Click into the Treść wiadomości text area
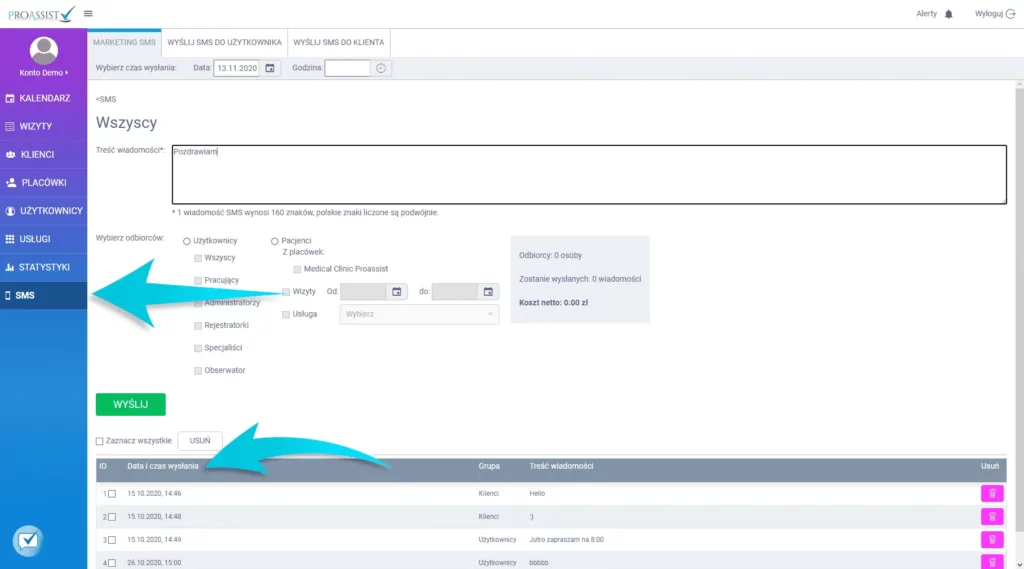 (588, 175)
